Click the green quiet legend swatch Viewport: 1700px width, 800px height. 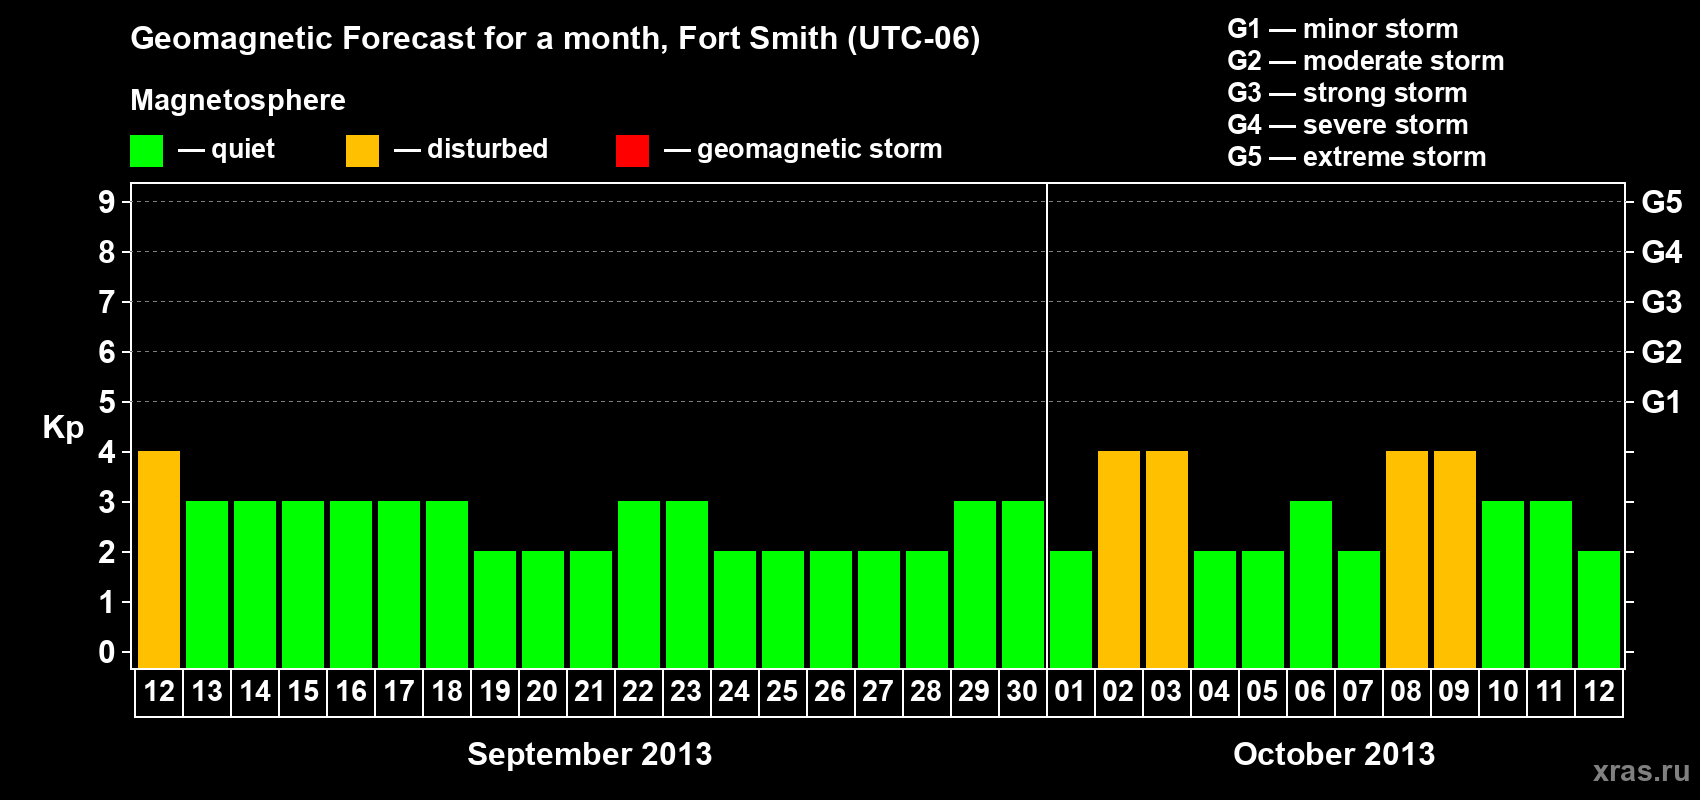pos(146,151)
